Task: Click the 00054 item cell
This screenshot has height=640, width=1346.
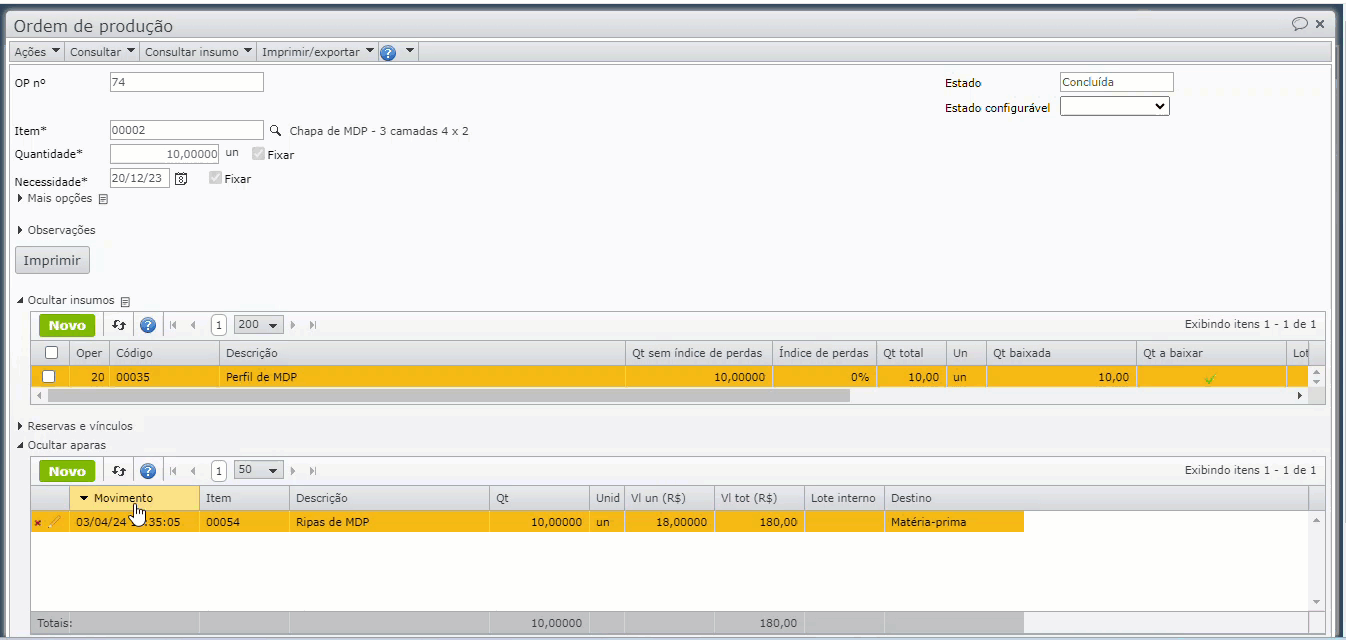Action: coord(244,522)
